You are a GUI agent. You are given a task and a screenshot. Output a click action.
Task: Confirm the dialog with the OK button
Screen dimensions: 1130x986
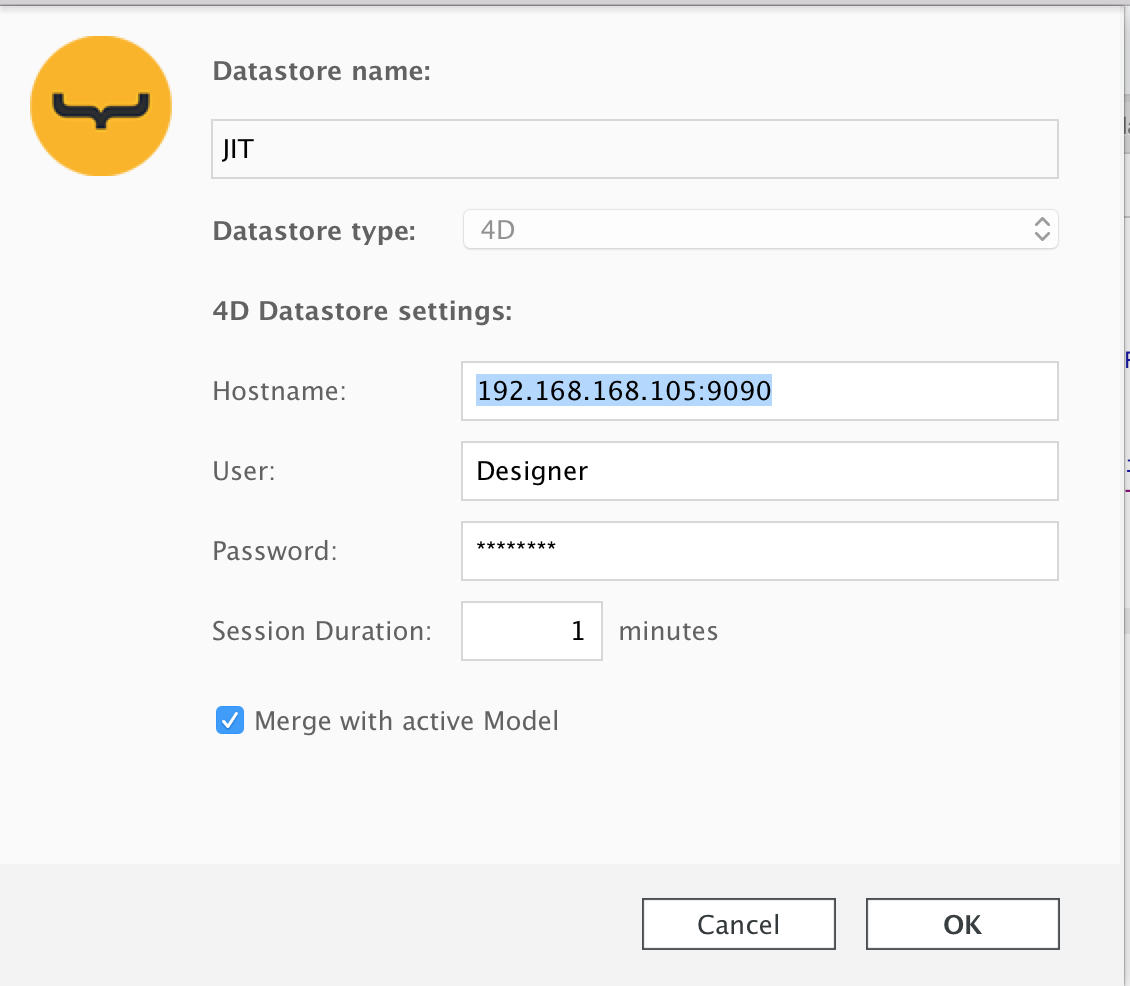(x=962, y=924)
